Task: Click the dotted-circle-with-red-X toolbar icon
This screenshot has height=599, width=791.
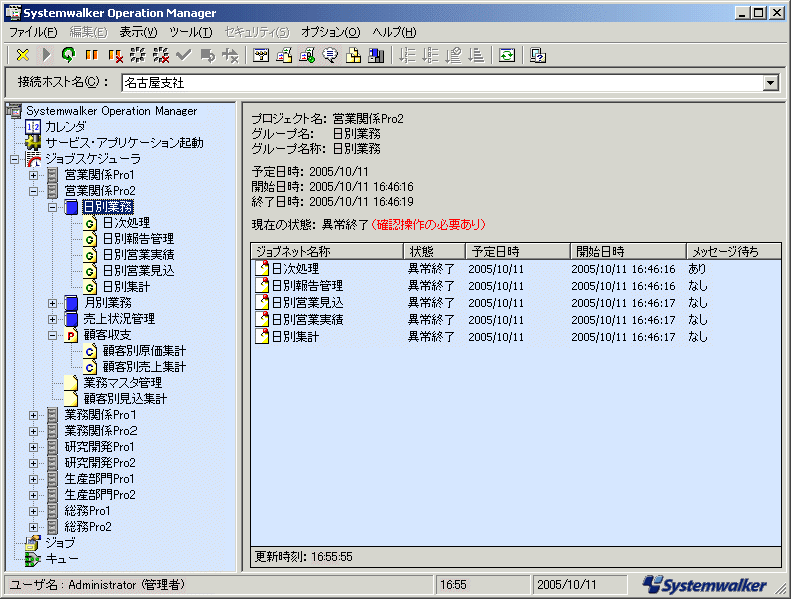Action: [x=161, y=55]
